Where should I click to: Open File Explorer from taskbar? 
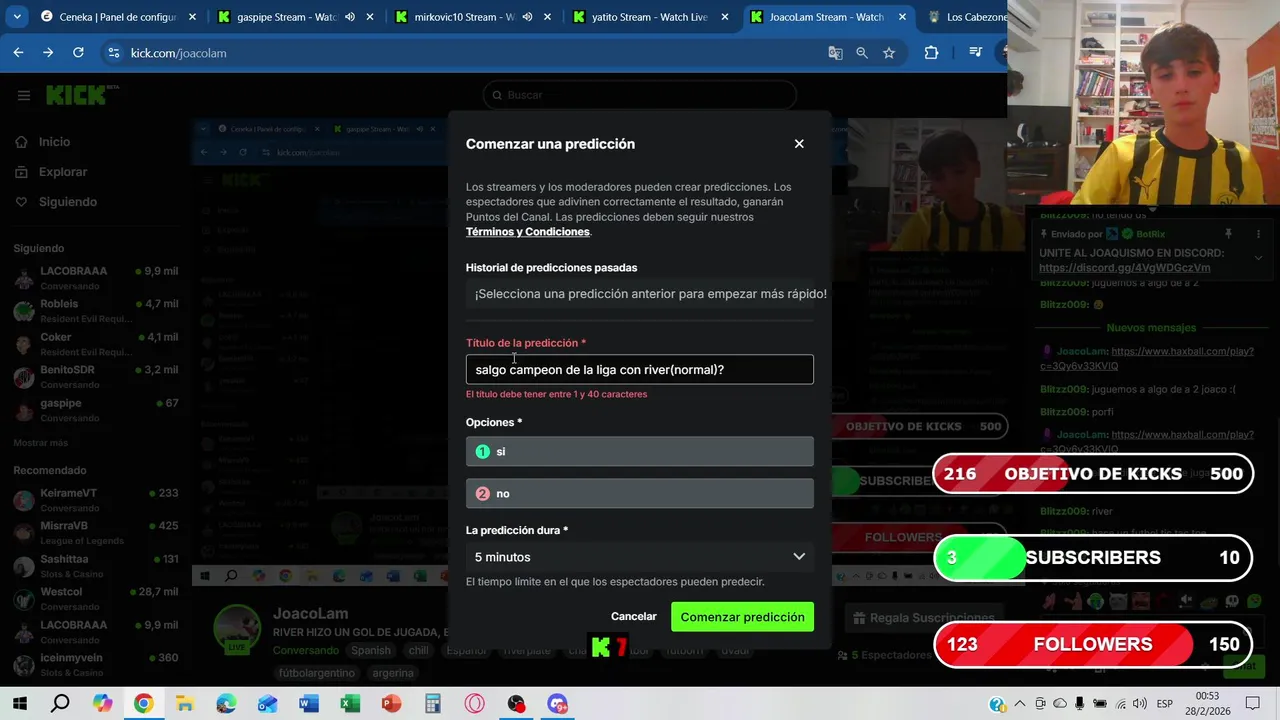185,704
